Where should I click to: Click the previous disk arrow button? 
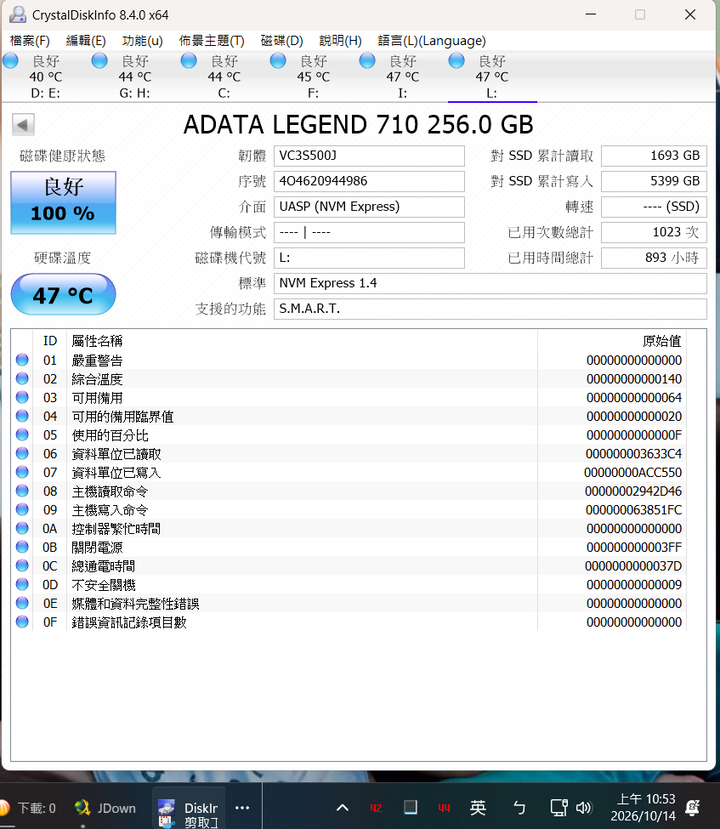[23, 125]
